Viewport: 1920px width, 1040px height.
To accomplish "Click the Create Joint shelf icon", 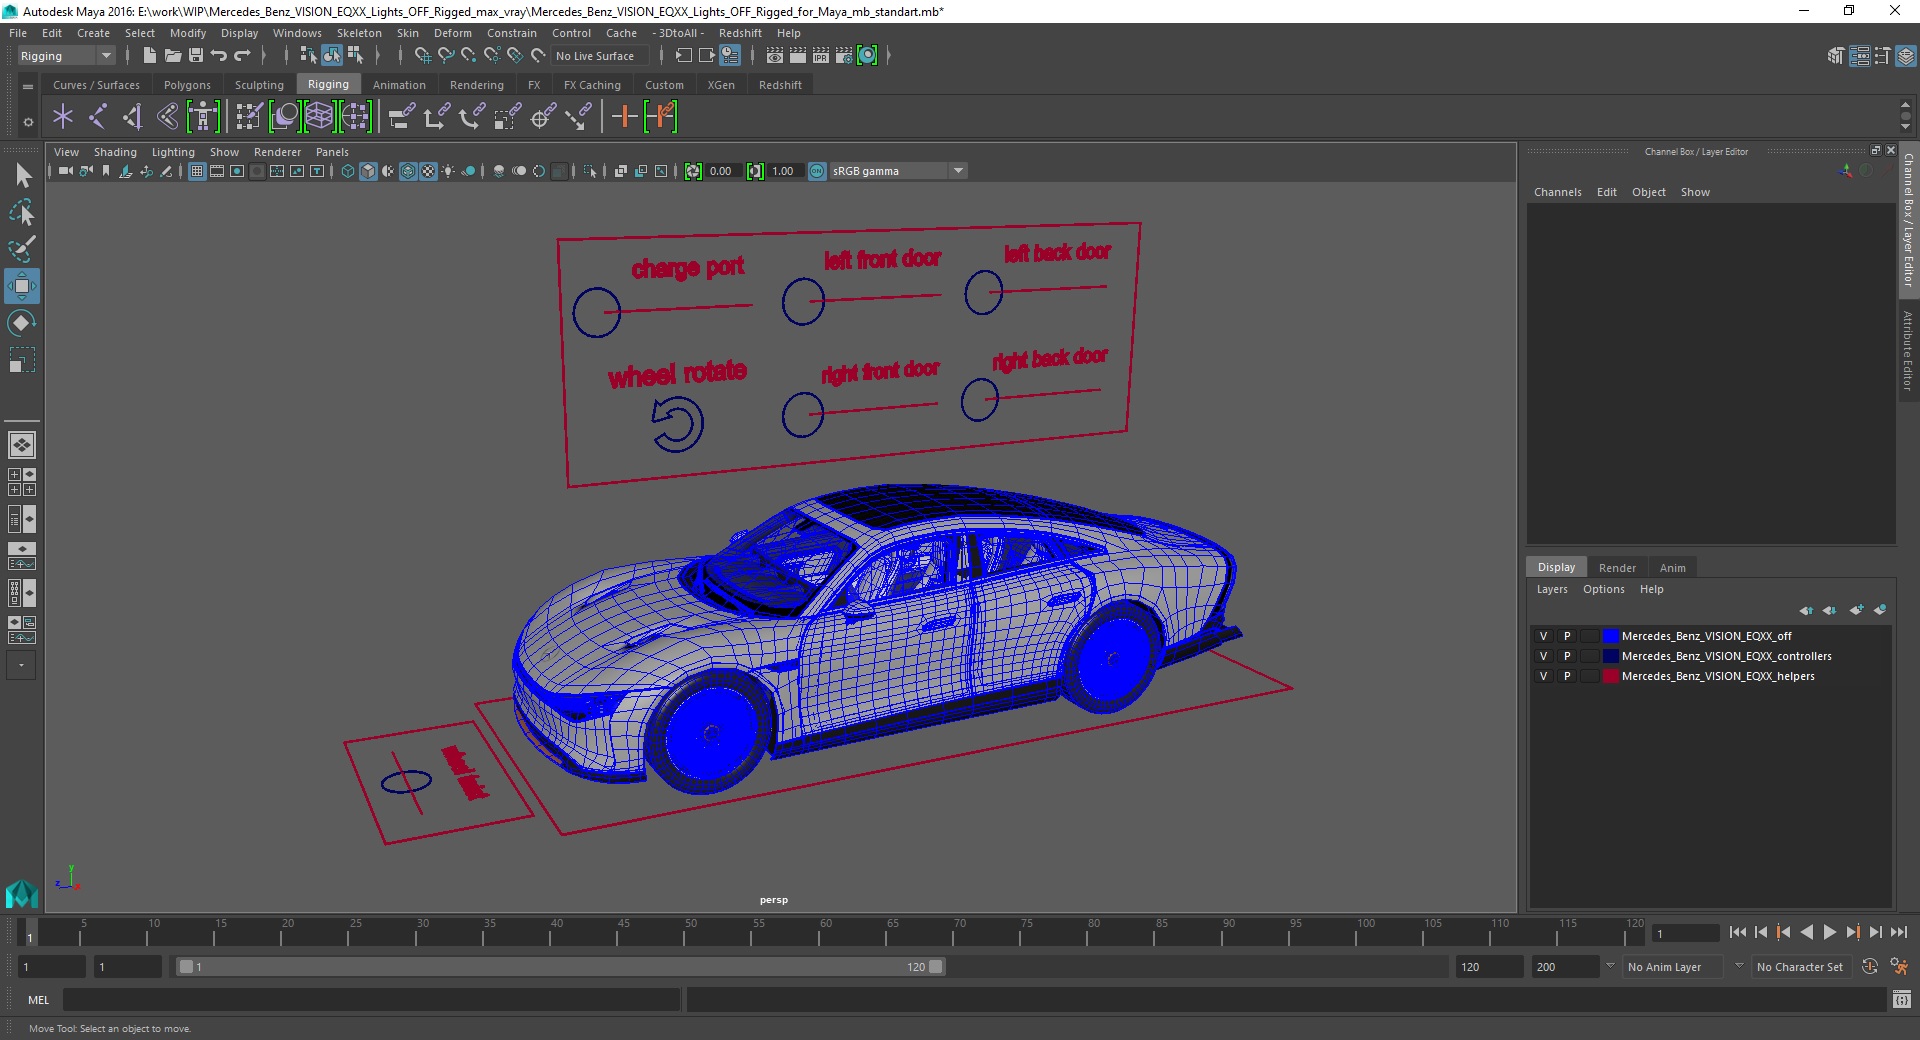I will pyautogui.click(x=98, y=117).
